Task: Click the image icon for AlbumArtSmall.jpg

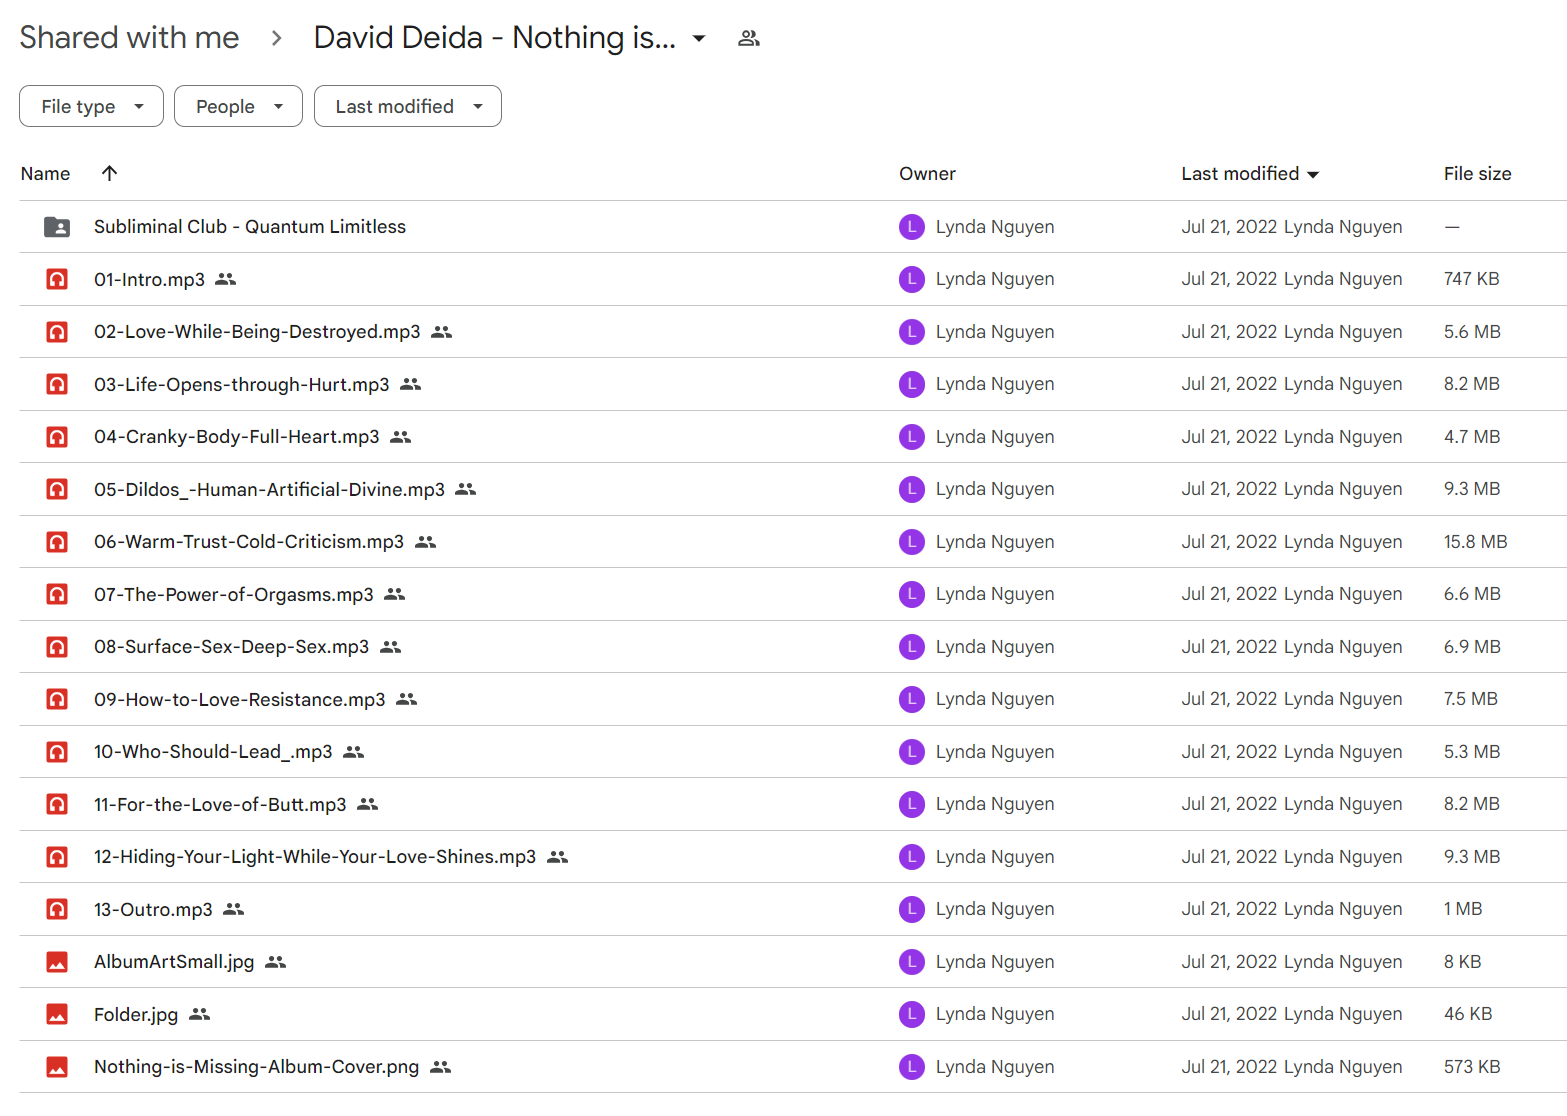Action: coord(57,962)
